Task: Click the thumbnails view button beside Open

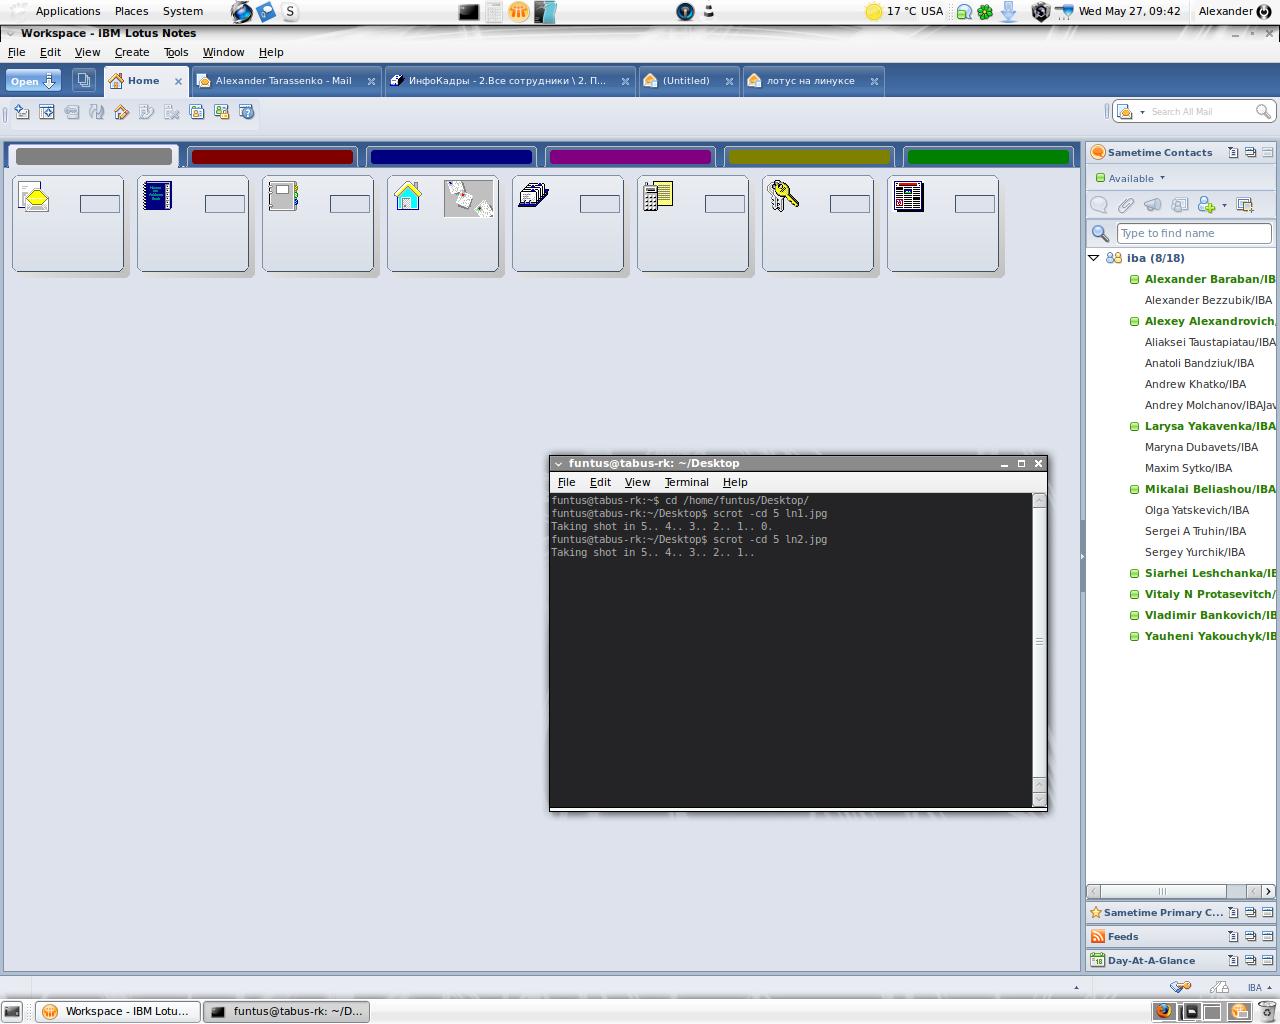Action: coord(84,81)
